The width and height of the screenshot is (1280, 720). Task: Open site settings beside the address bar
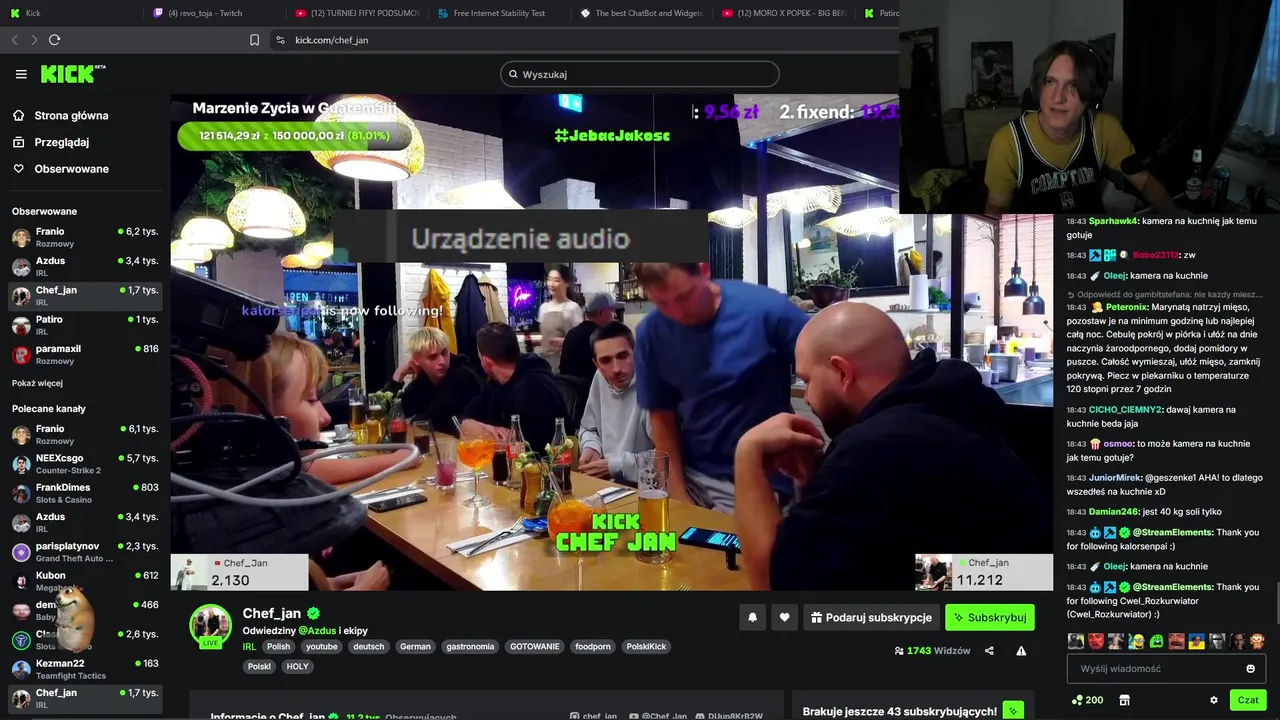pyautogui.click(x=280, y=40)
